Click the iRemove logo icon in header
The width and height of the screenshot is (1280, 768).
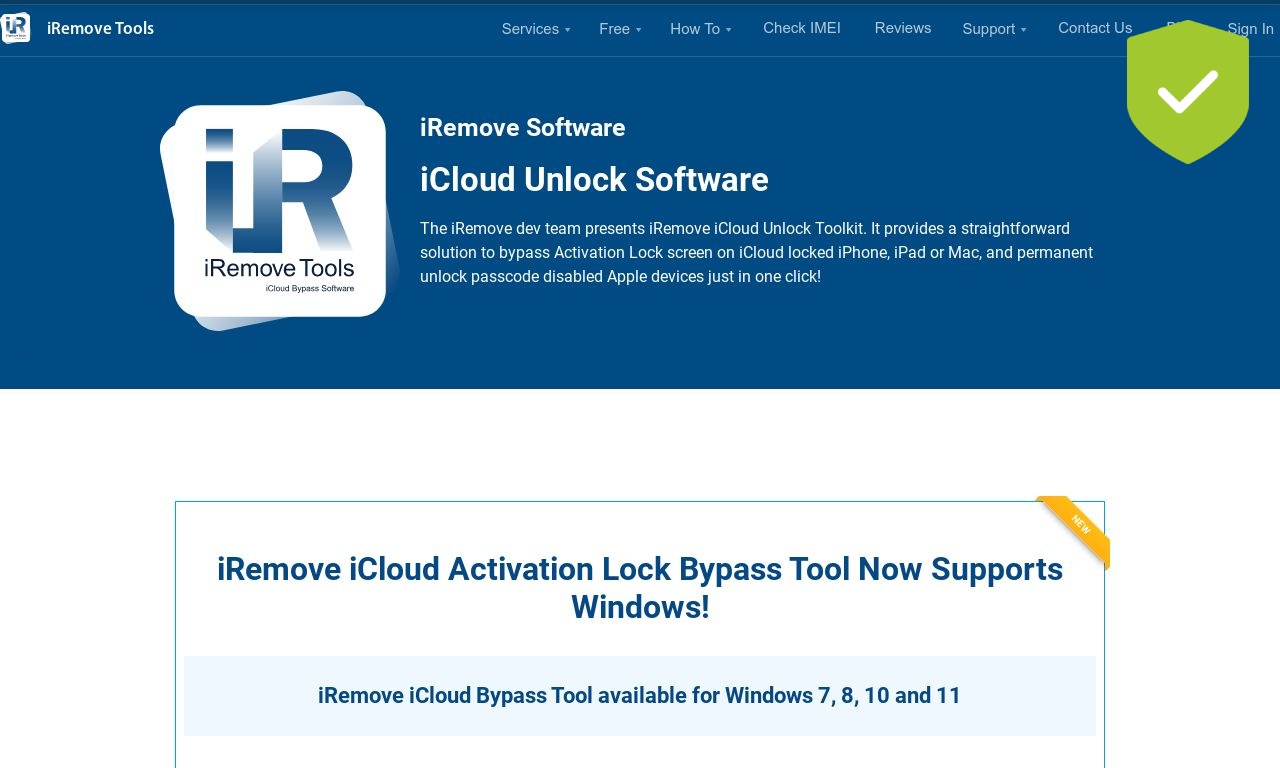[16, 28]
